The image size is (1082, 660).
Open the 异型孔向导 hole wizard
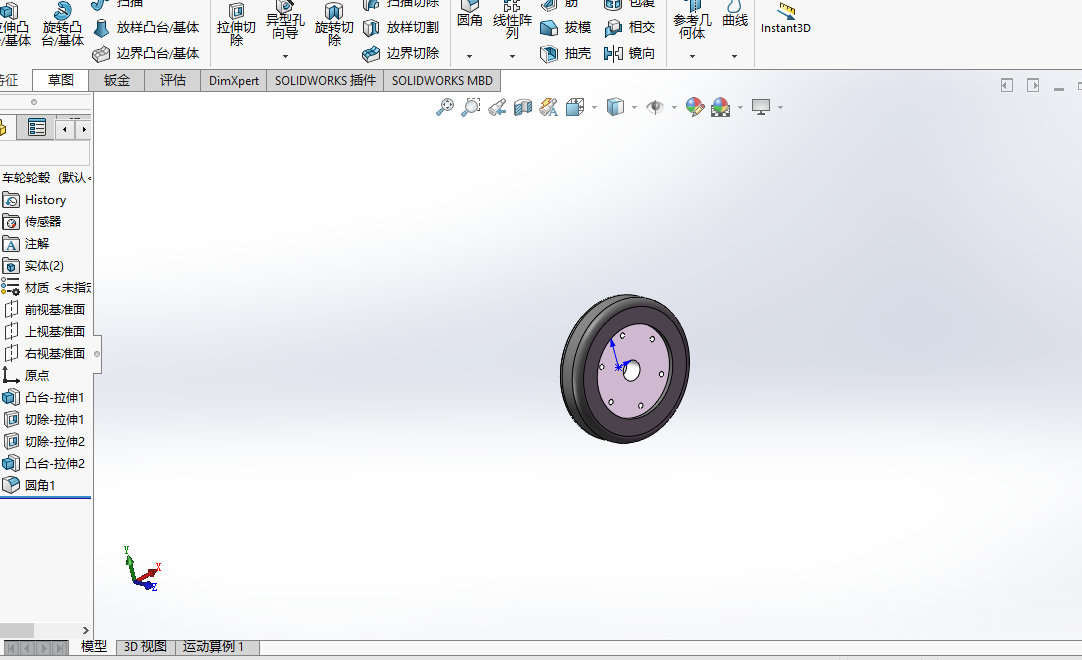pyautogui.click(x=285, y=21)
